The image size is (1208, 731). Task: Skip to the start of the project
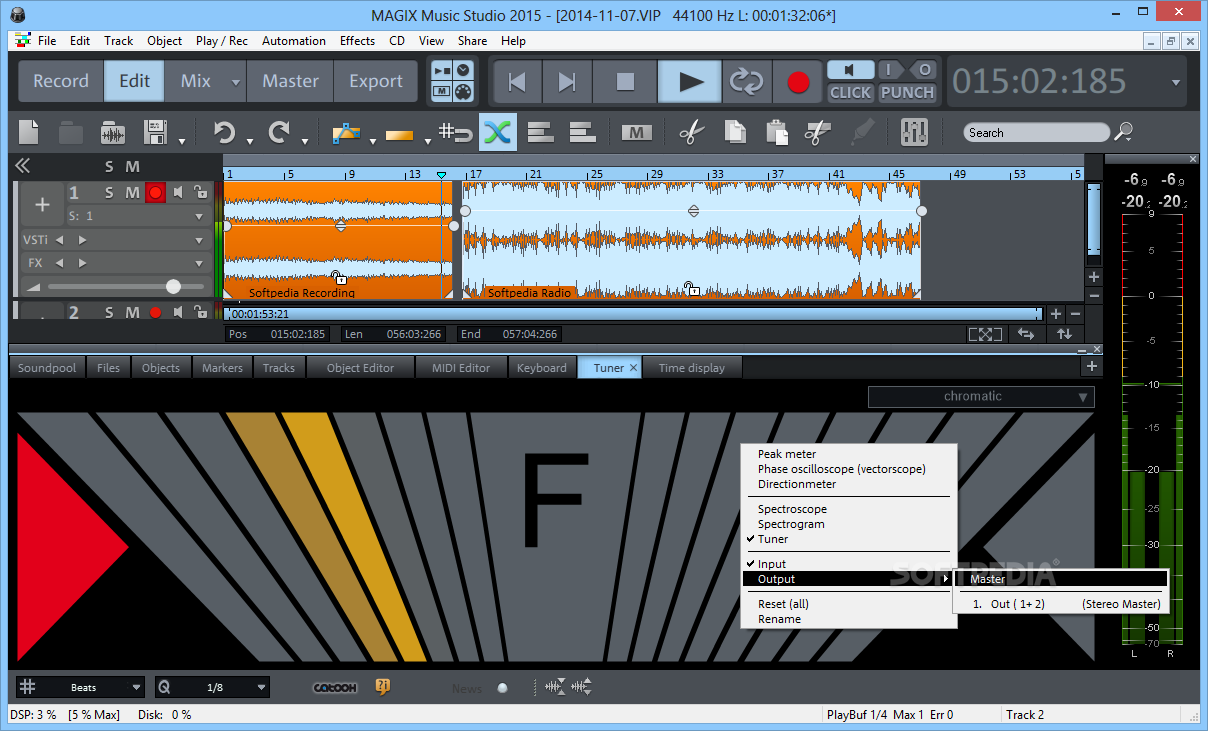pyautogui.click(x=517, y=82)
